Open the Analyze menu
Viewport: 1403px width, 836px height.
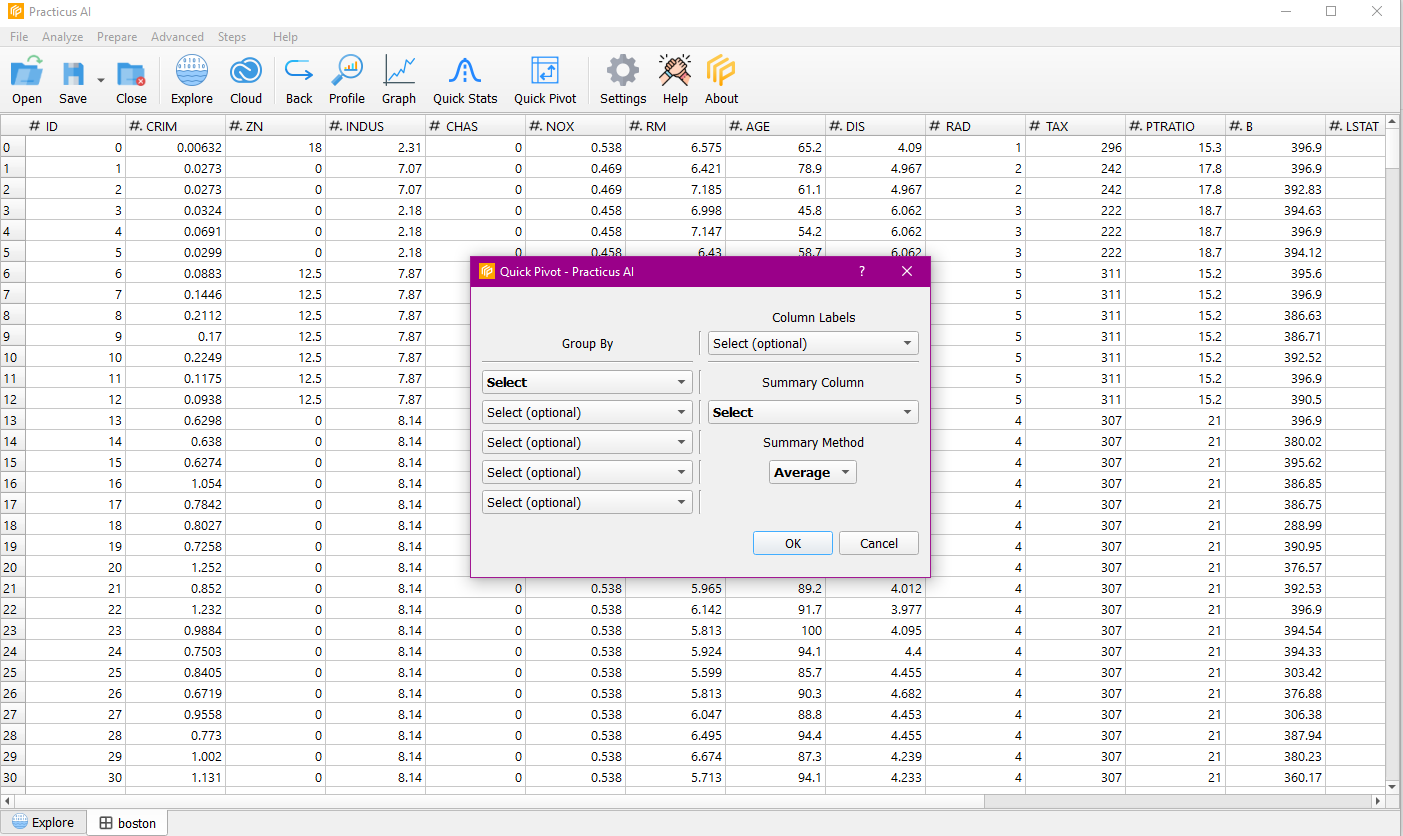pyautogui.click(x=62, y=37)
